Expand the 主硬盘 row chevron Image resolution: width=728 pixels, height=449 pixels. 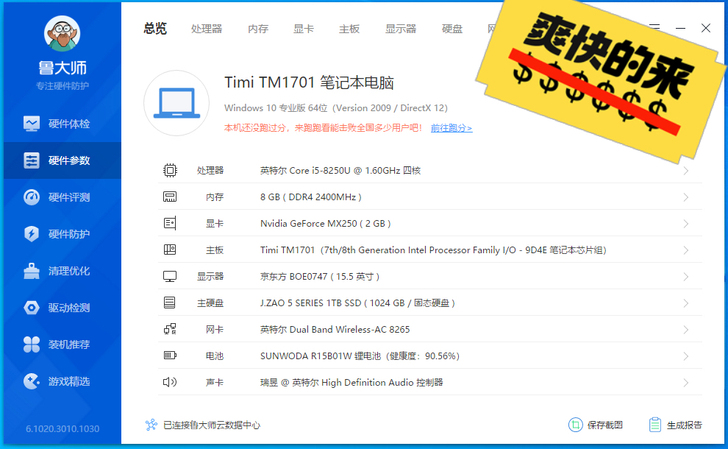[x=686, y=303]
